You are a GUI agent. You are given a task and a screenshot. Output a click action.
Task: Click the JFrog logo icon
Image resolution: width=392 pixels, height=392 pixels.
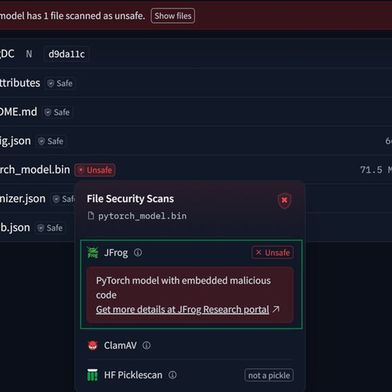[93, 253]
